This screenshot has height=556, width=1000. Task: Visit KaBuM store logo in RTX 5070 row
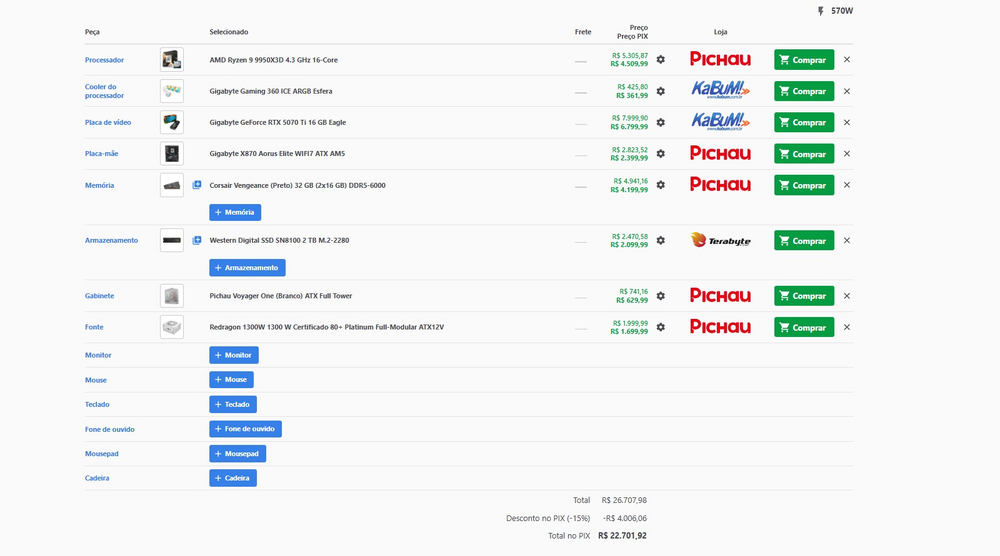tap(720, 121)
